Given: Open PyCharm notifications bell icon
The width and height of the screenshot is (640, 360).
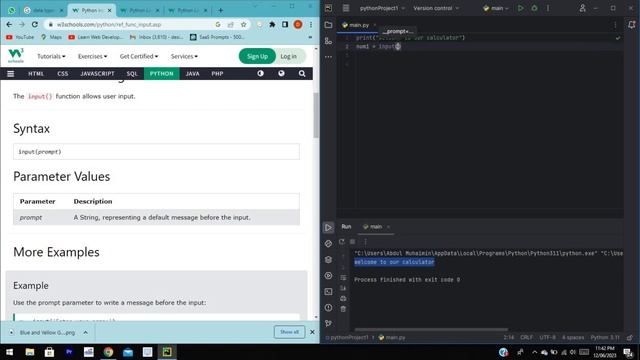Looking at the screenshot, I should [x=631, y=25].
